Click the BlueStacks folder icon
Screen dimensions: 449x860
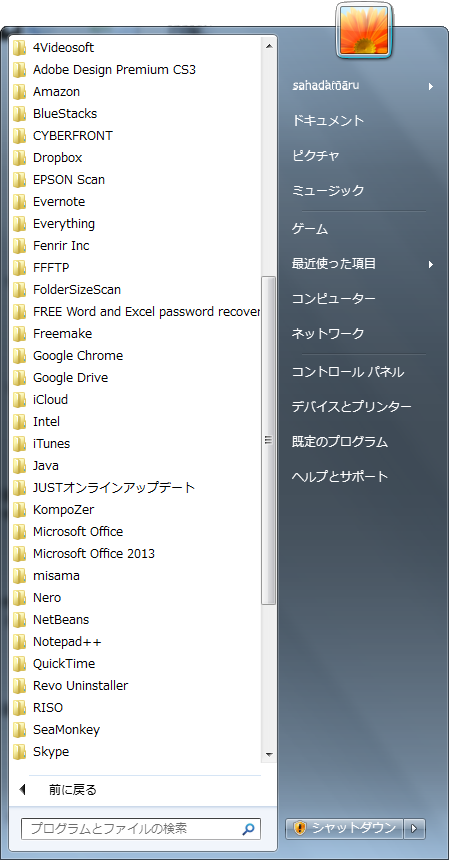19,114
